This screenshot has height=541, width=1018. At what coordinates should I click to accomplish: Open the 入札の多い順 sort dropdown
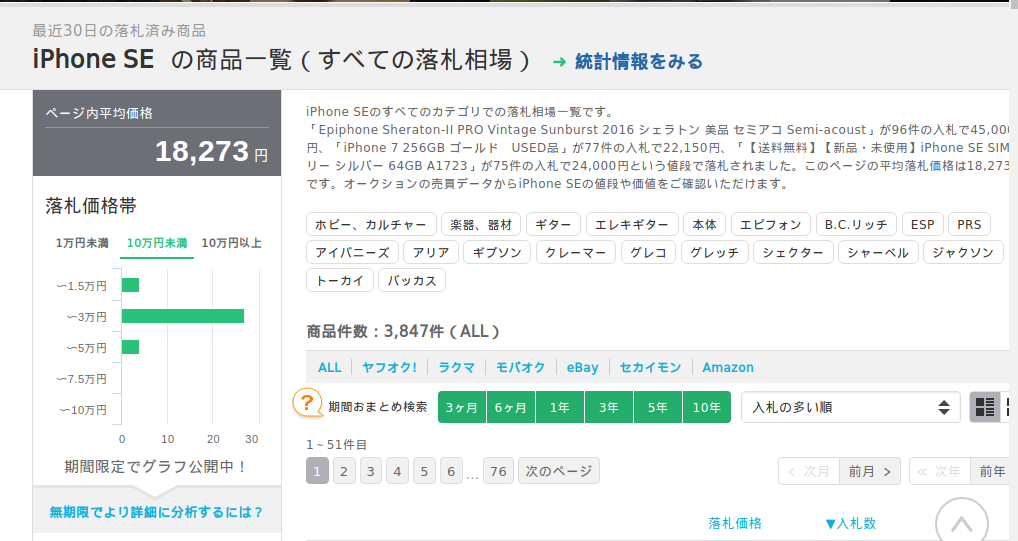(850, 407)
